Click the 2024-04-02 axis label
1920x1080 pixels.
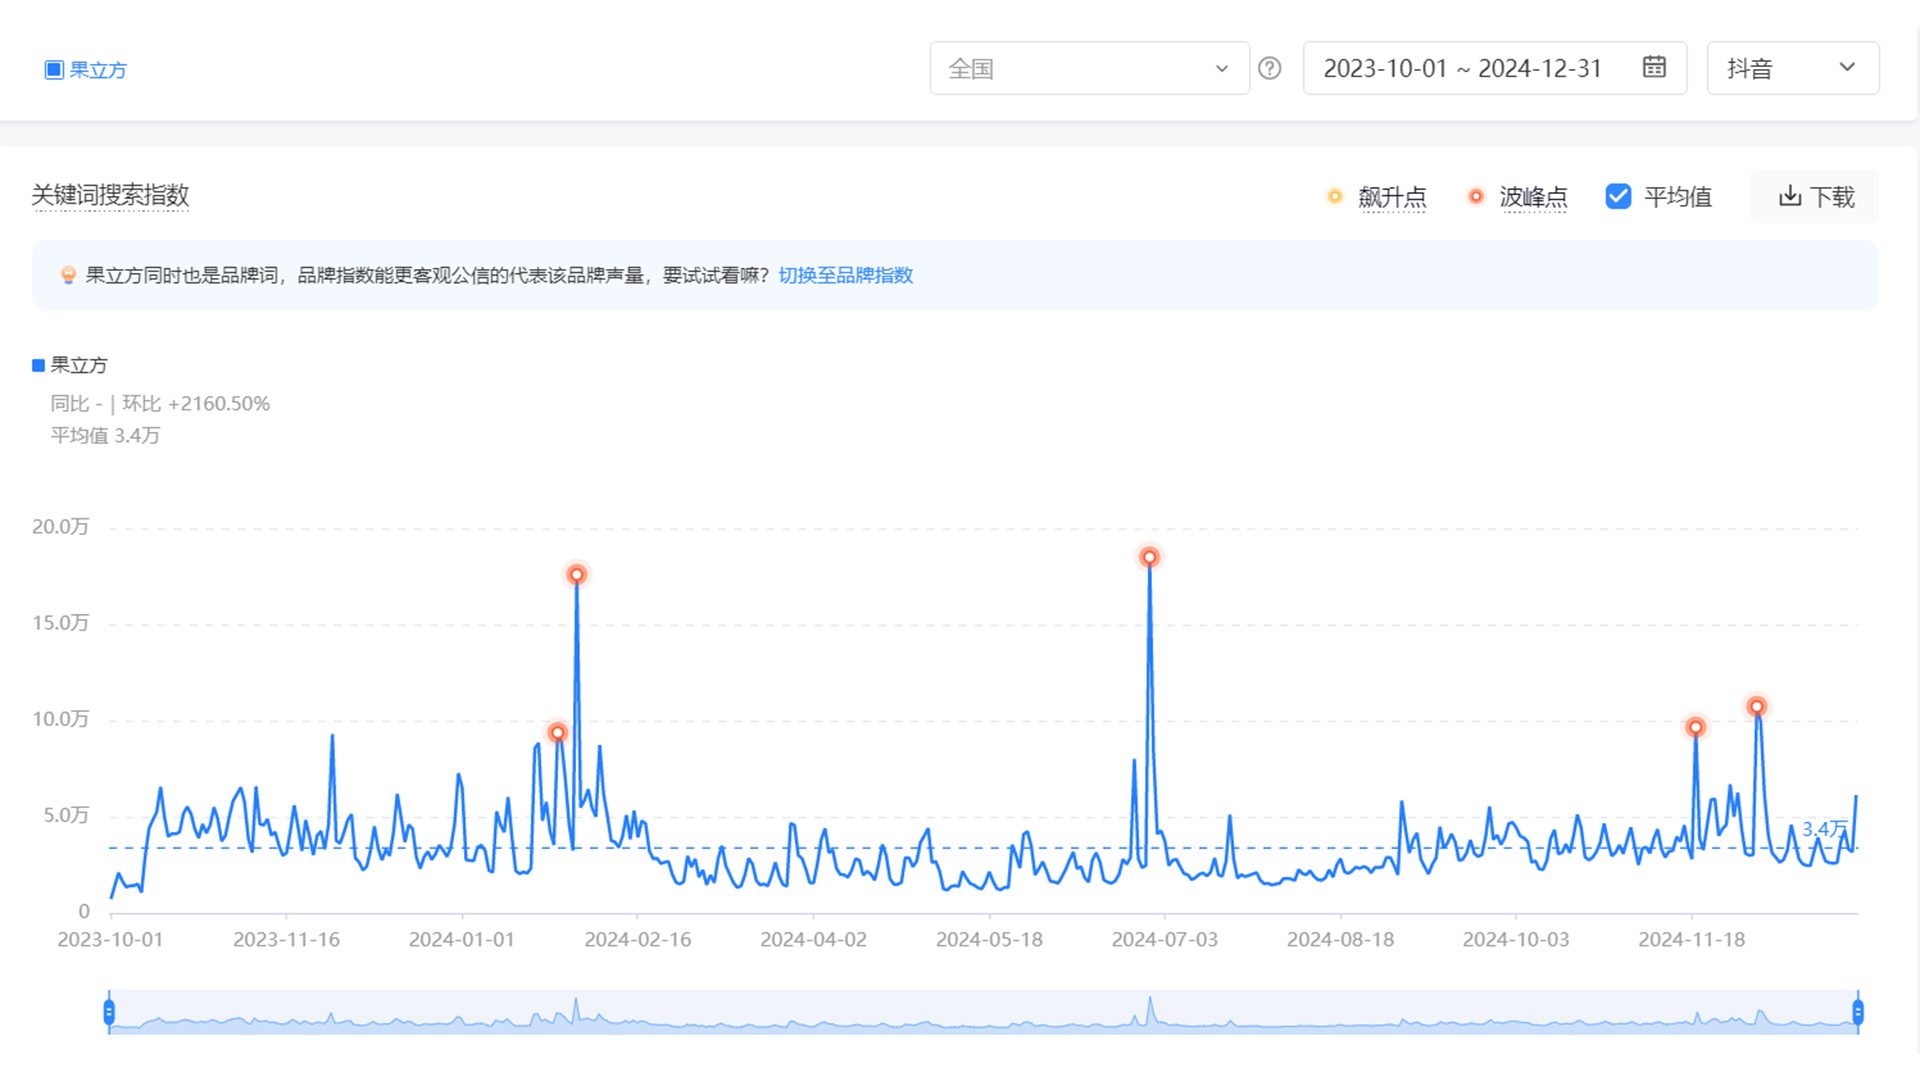tap(813, 940)
